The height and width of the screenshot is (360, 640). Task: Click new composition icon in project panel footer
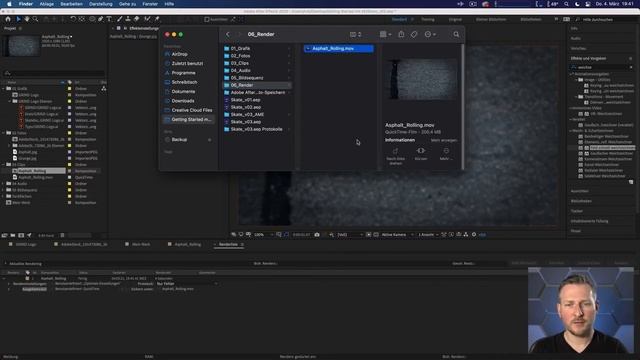pyautogui.click(x=21, y=236)
